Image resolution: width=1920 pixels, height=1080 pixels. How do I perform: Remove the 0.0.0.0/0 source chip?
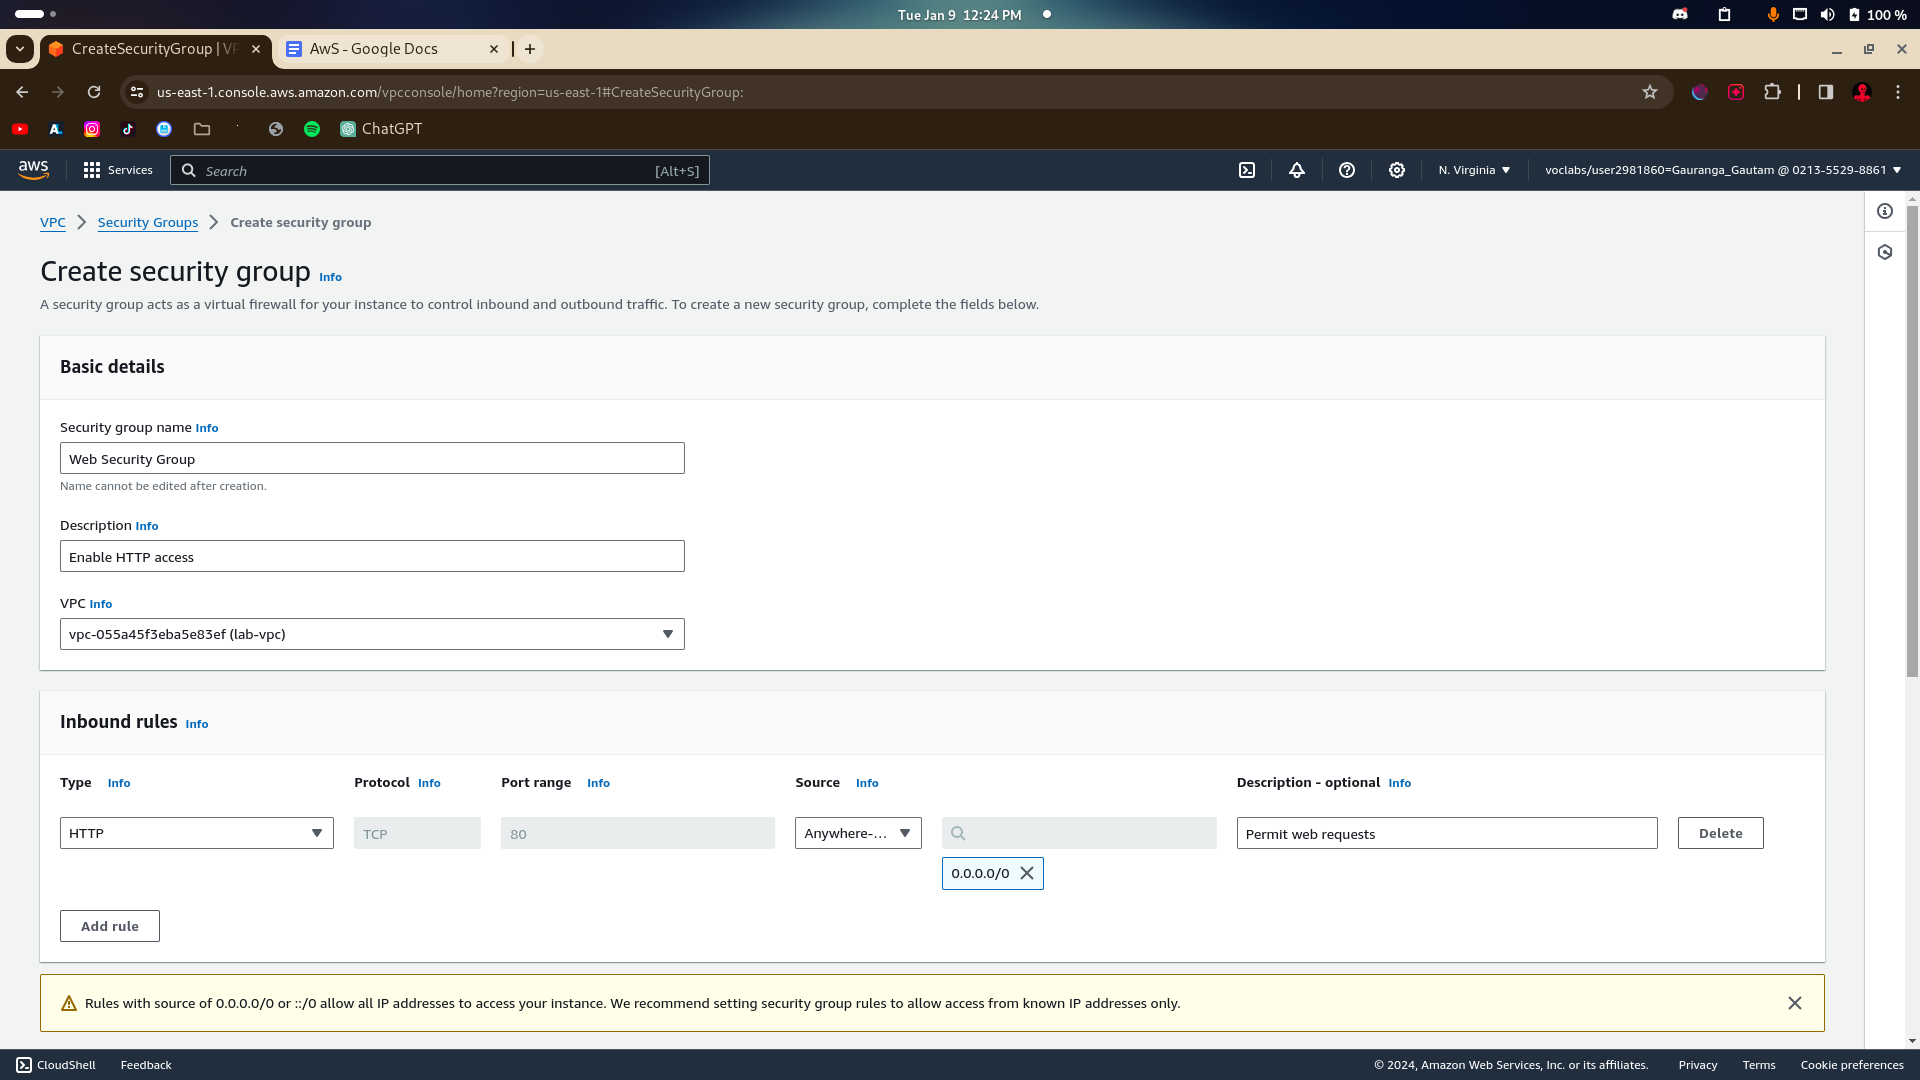1027,873
